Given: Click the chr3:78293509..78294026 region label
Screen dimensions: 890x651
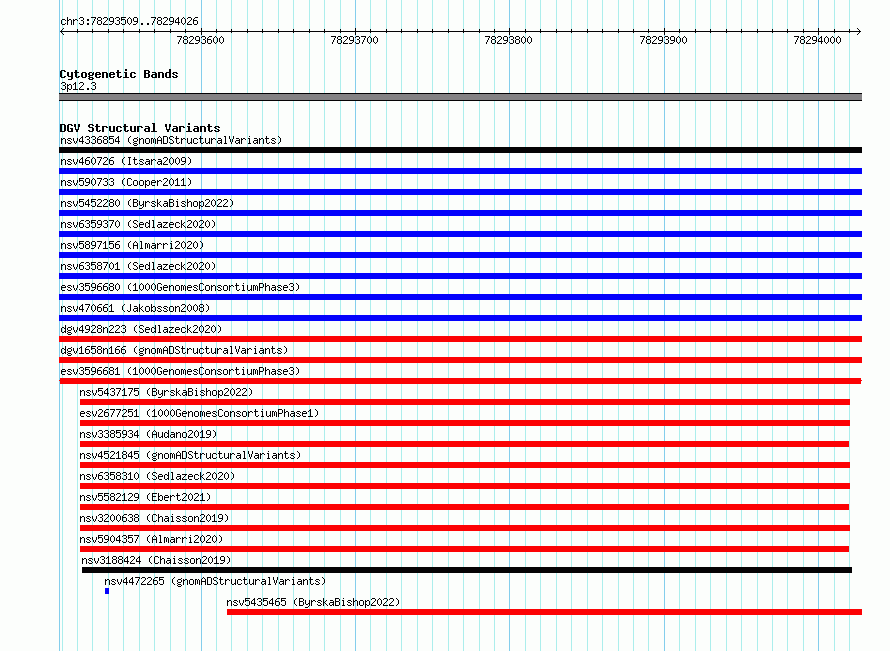Looking at the screenshot, I should pyautogui.click(x=129, y=21).
